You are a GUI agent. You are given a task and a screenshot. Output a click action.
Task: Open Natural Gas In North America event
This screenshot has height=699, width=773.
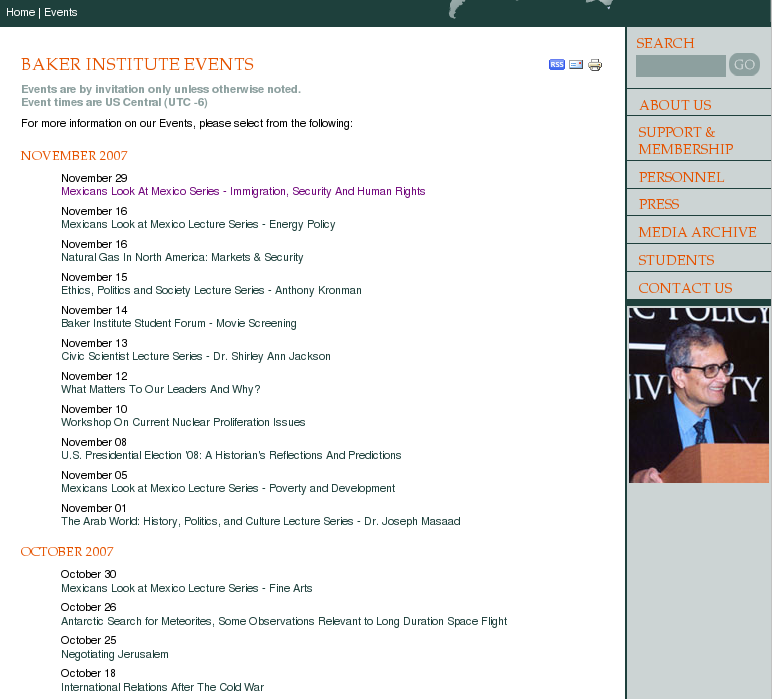tap(182, 257)
